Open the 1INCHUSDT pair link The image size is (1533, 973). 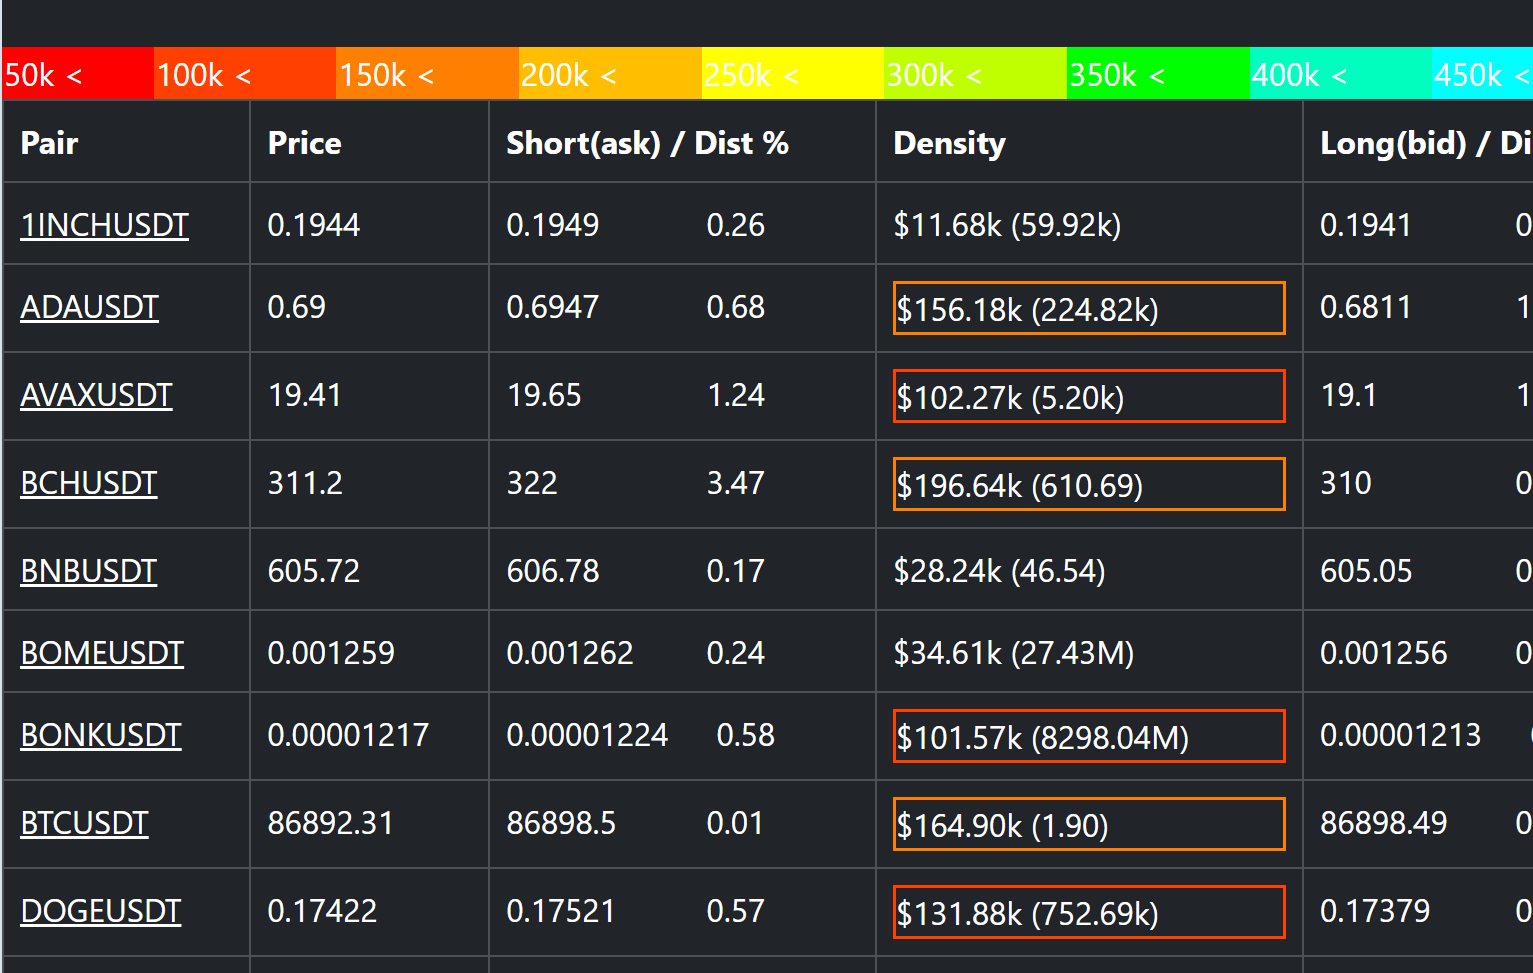[104, 225]
